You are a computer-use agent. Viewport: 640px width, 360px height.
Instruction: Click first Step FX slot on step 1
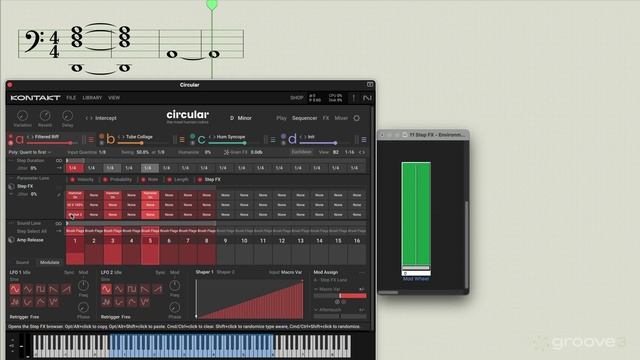click(x=75, y=195)
